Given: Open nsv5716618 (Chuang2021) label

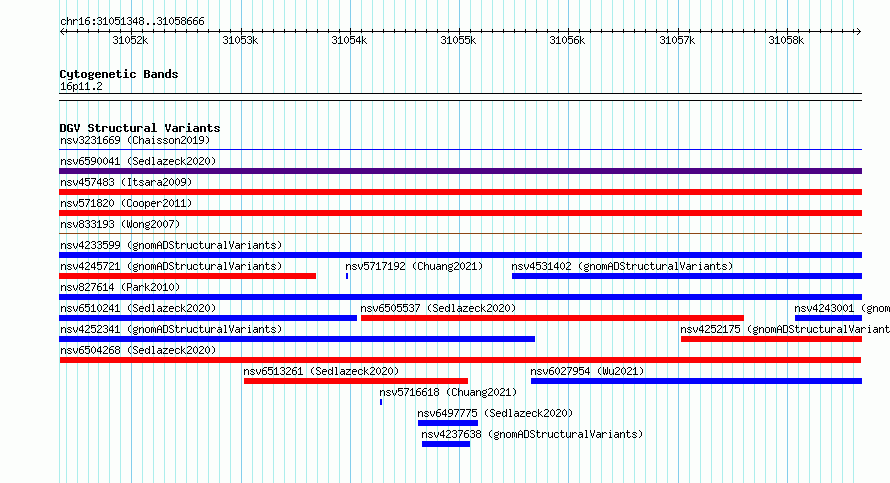Looking at the screenshot, I should coord(448,392).
